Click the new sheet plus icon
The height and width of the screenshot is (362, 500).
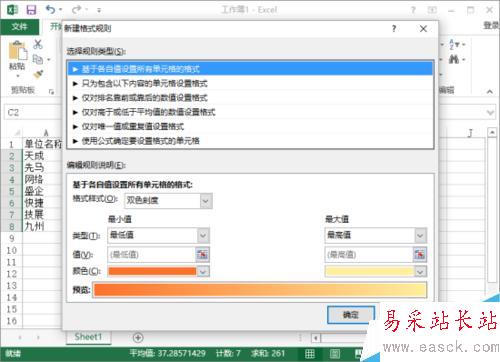point(138,338)
